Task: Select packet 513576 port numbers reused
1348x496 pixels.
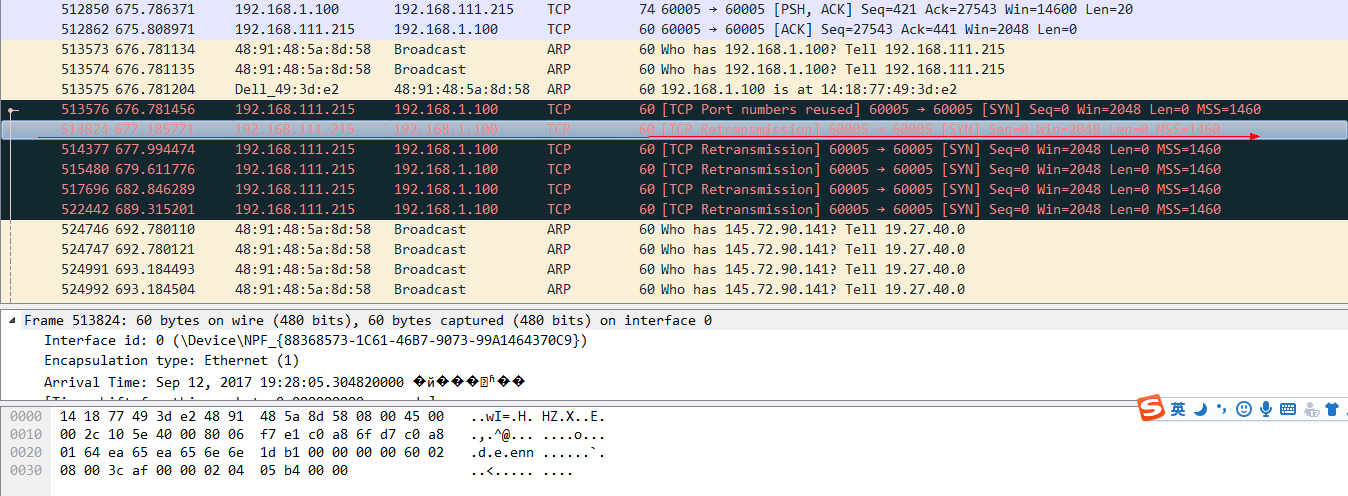Action: tap(674, 109)
